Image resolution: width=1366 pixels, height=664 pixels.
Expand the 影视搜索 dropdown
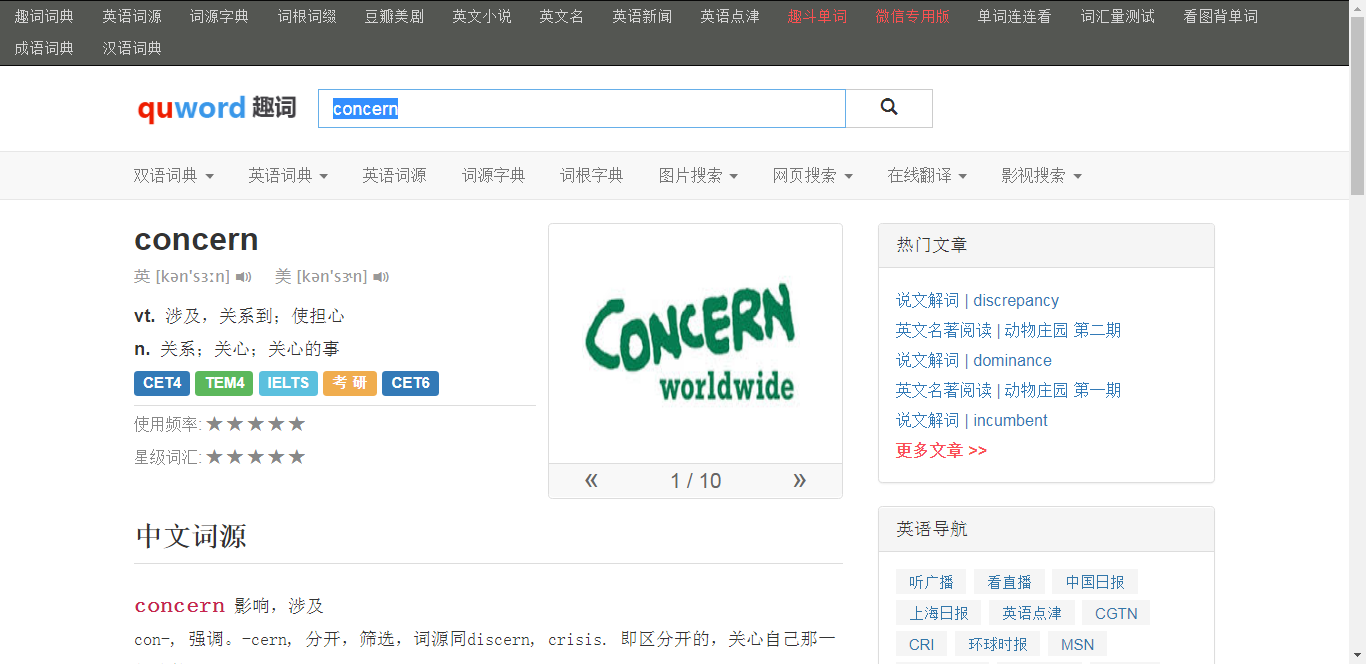pyautogui.click(x=1041, y=176)
